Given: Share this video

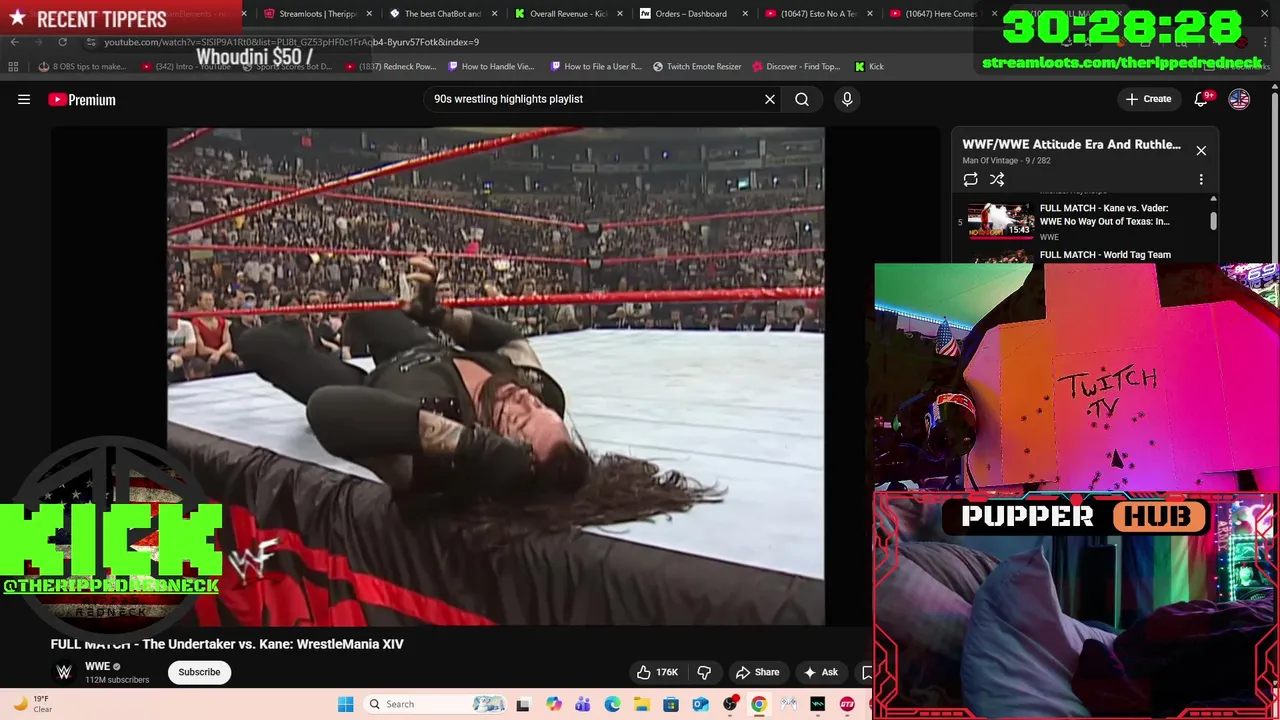Looking at the screenshot, I should coord(757,672).
